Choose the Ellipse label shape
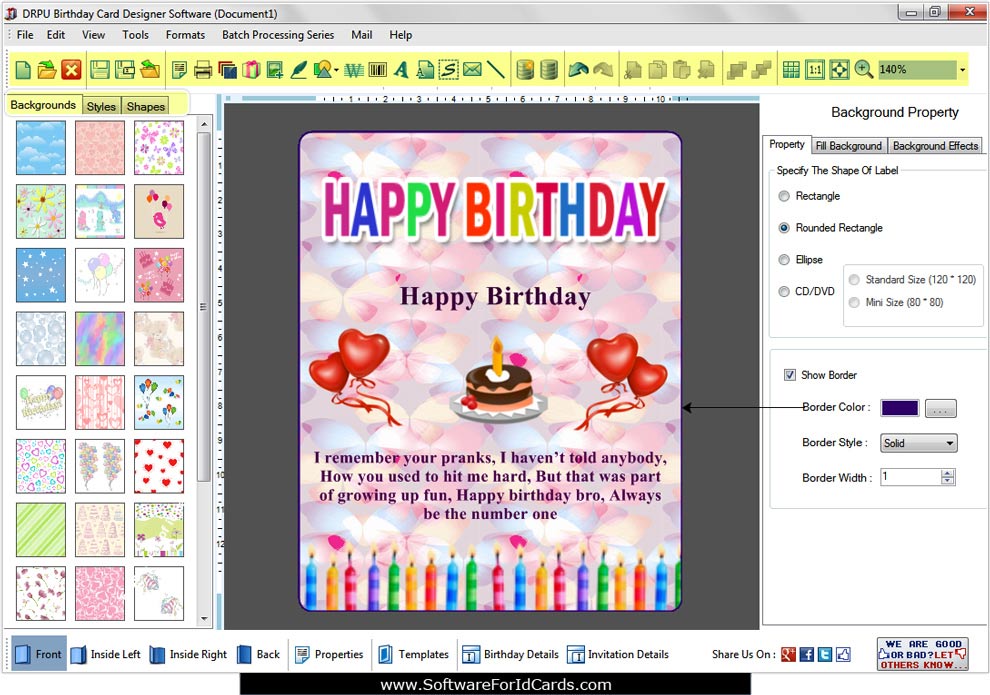This screenshot has height=695, width=990. [784, 260]
